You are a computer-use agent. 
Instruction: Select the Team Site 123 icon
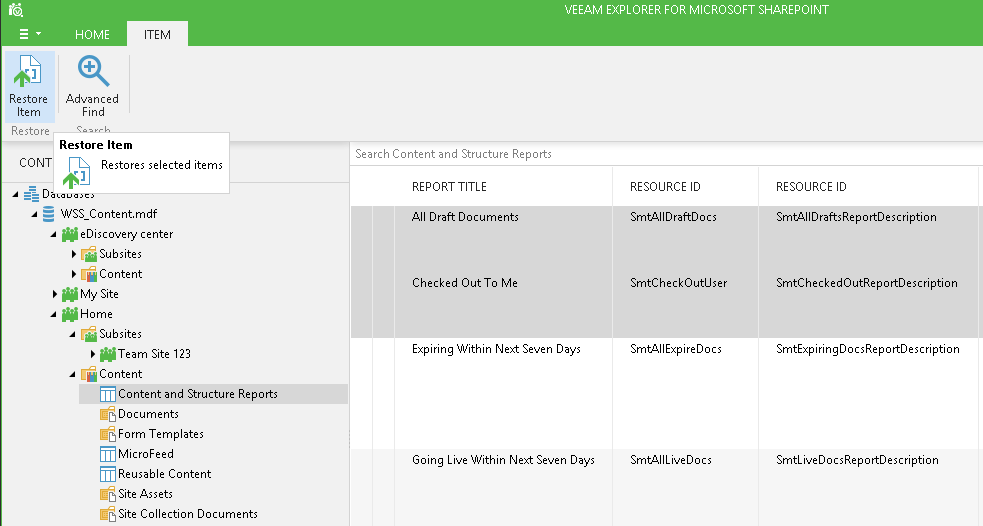pos(108,354)
